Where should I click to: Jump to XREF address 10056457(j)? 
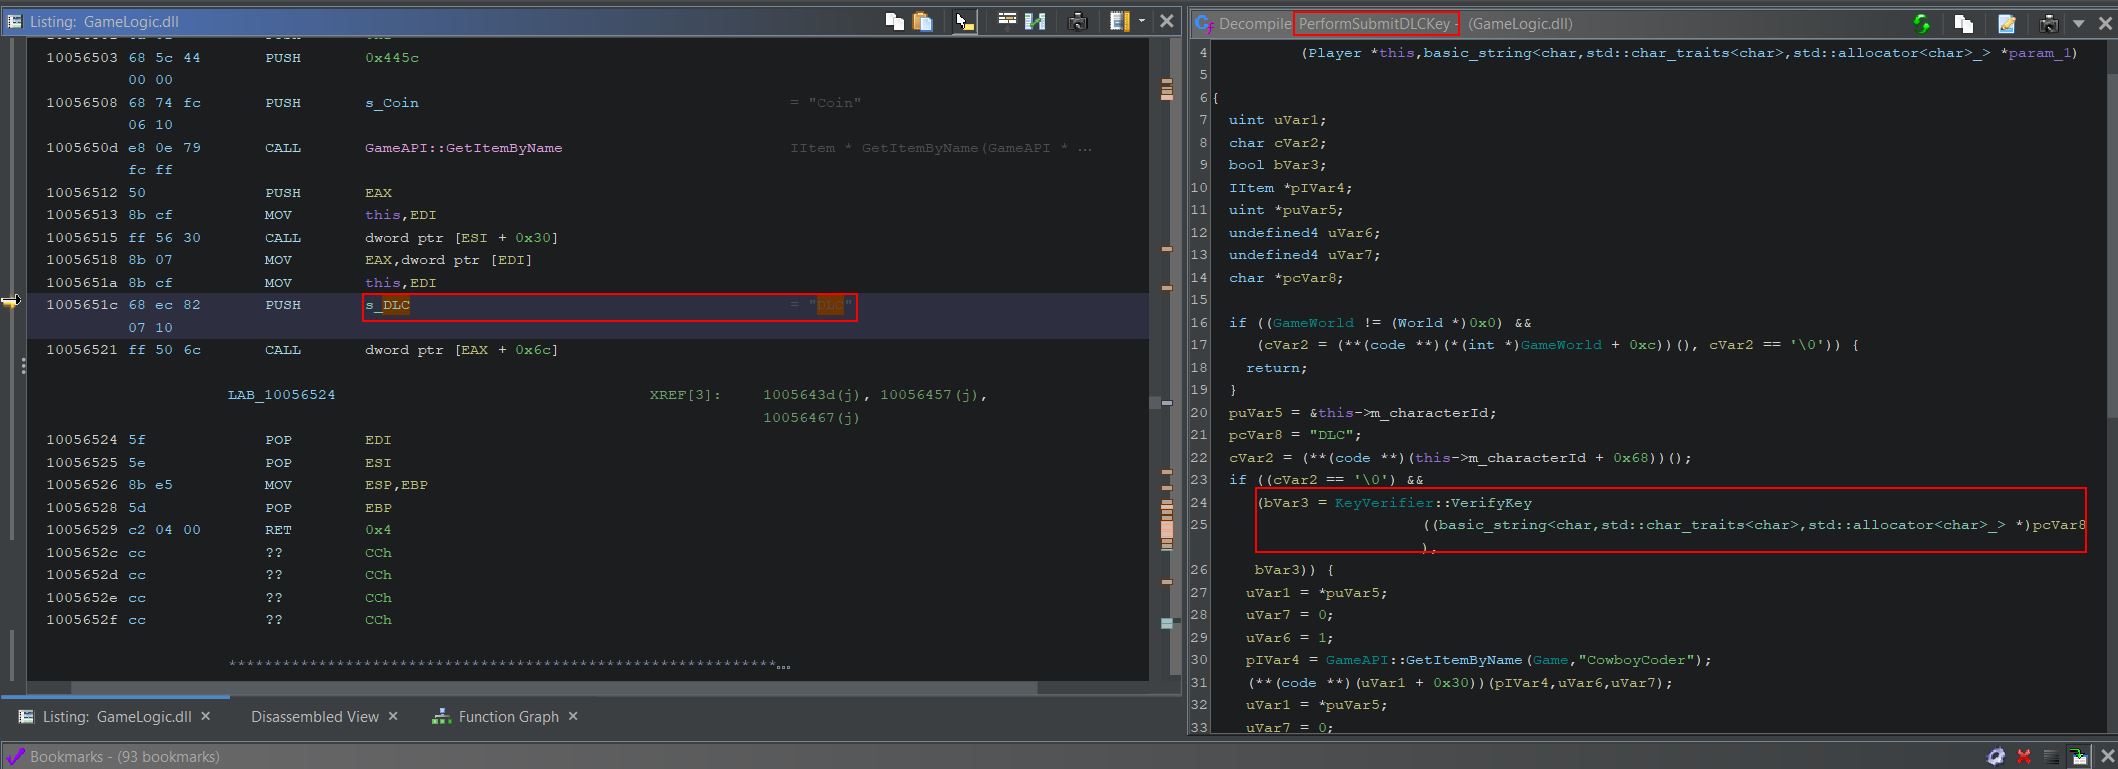(x=931, y=395)
